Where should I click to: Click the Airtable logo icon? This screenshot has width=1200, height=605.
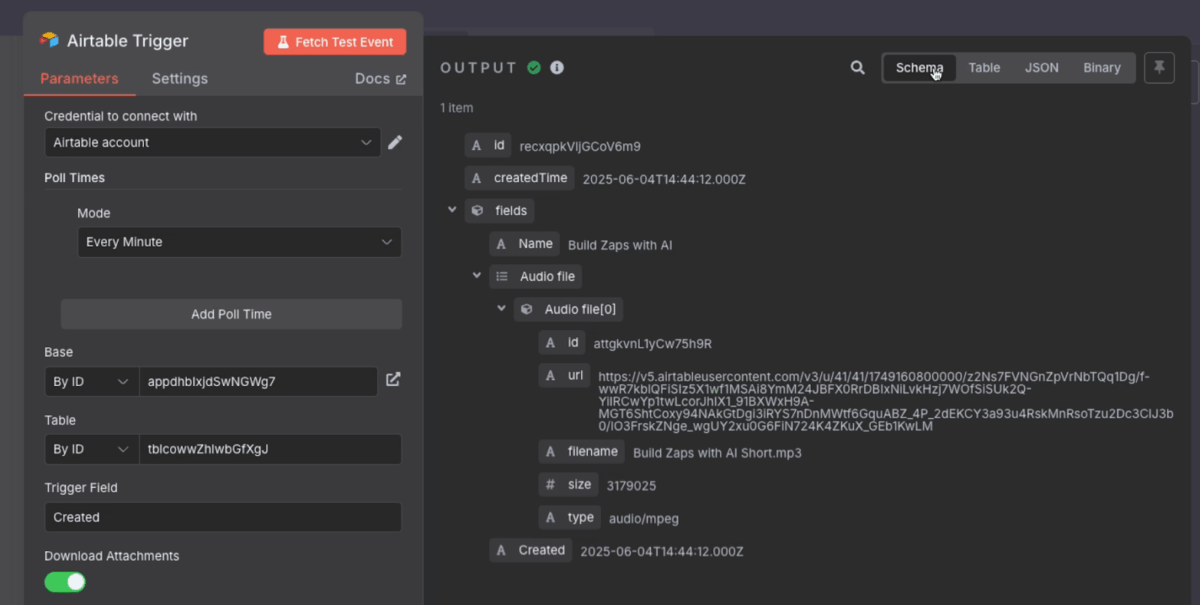coord(49,41)
